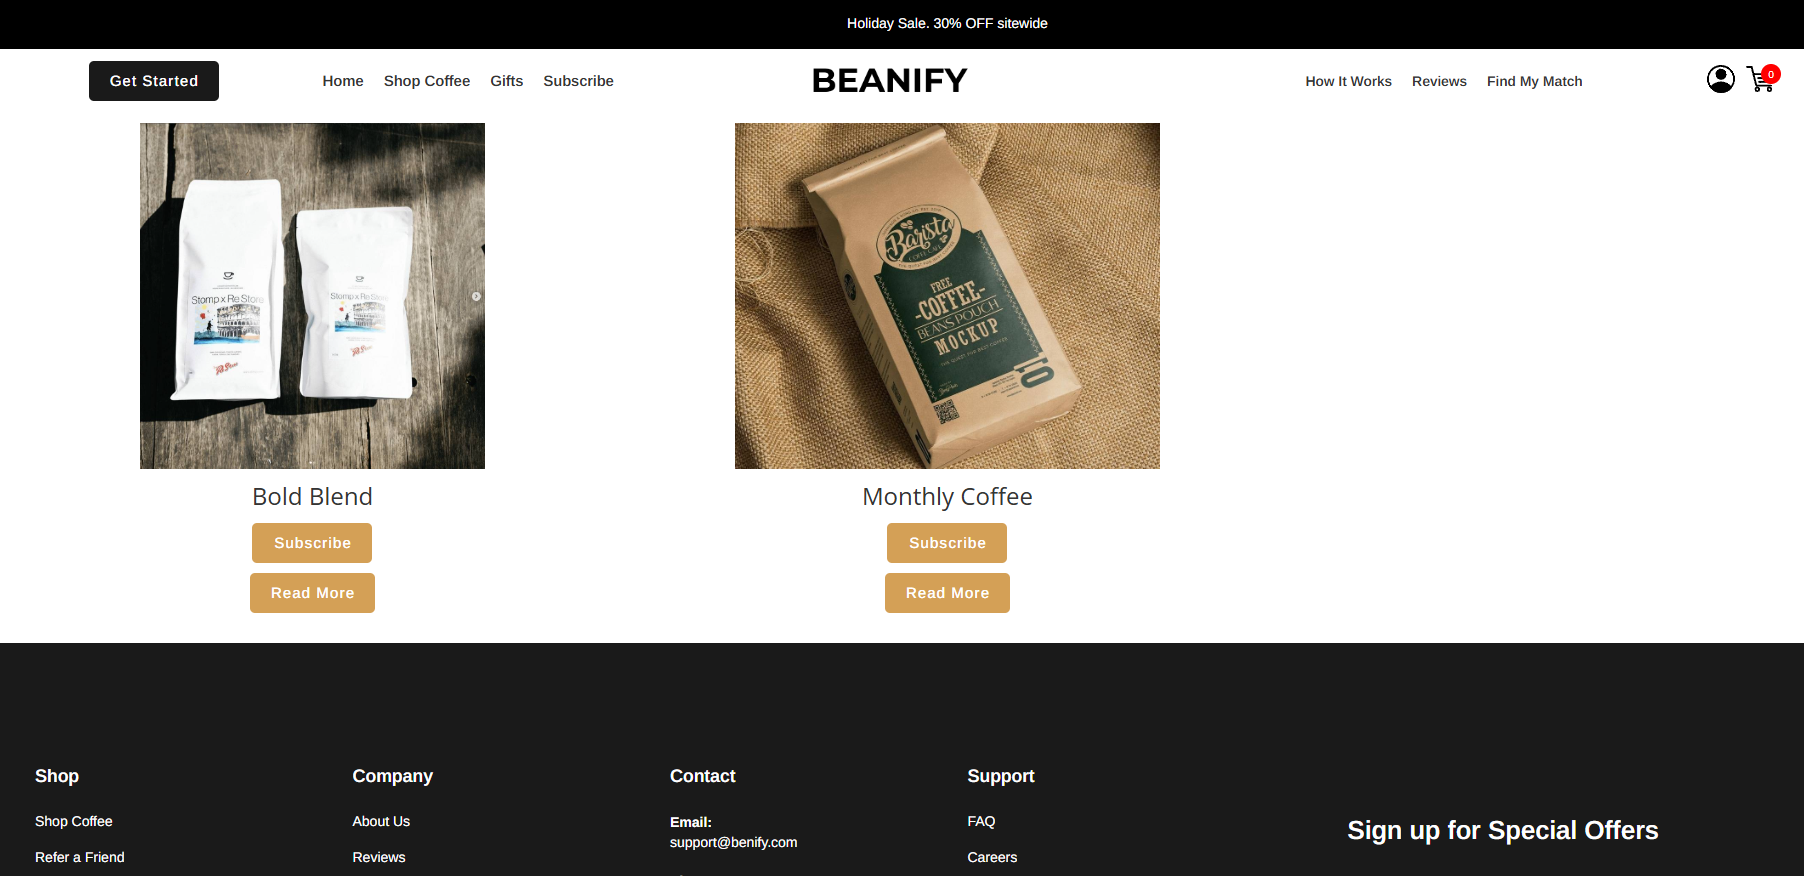This screenshot has width=1804, height=876.
Task: Open the Bold Blend product image
Action: tap(312, 296)
